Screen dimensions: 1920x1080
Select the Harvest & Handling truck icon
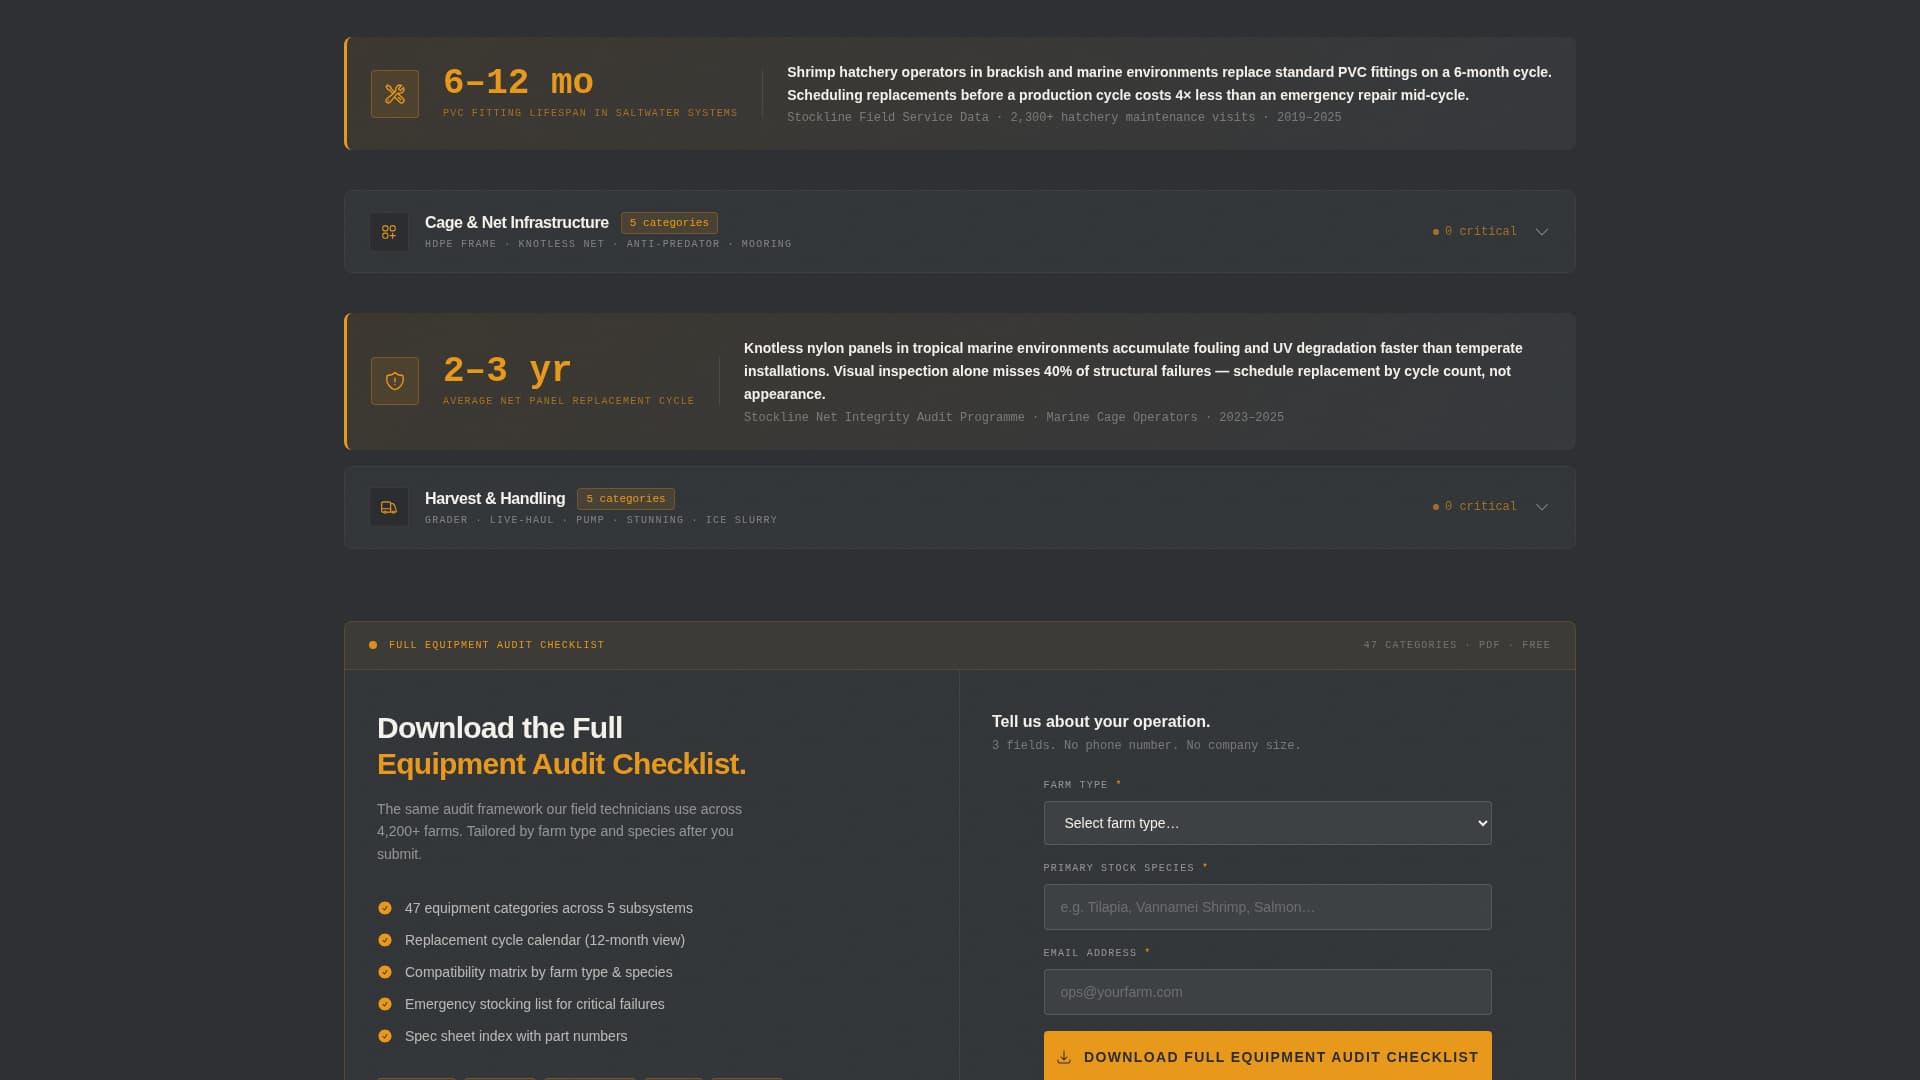click(x=389, y=507)
